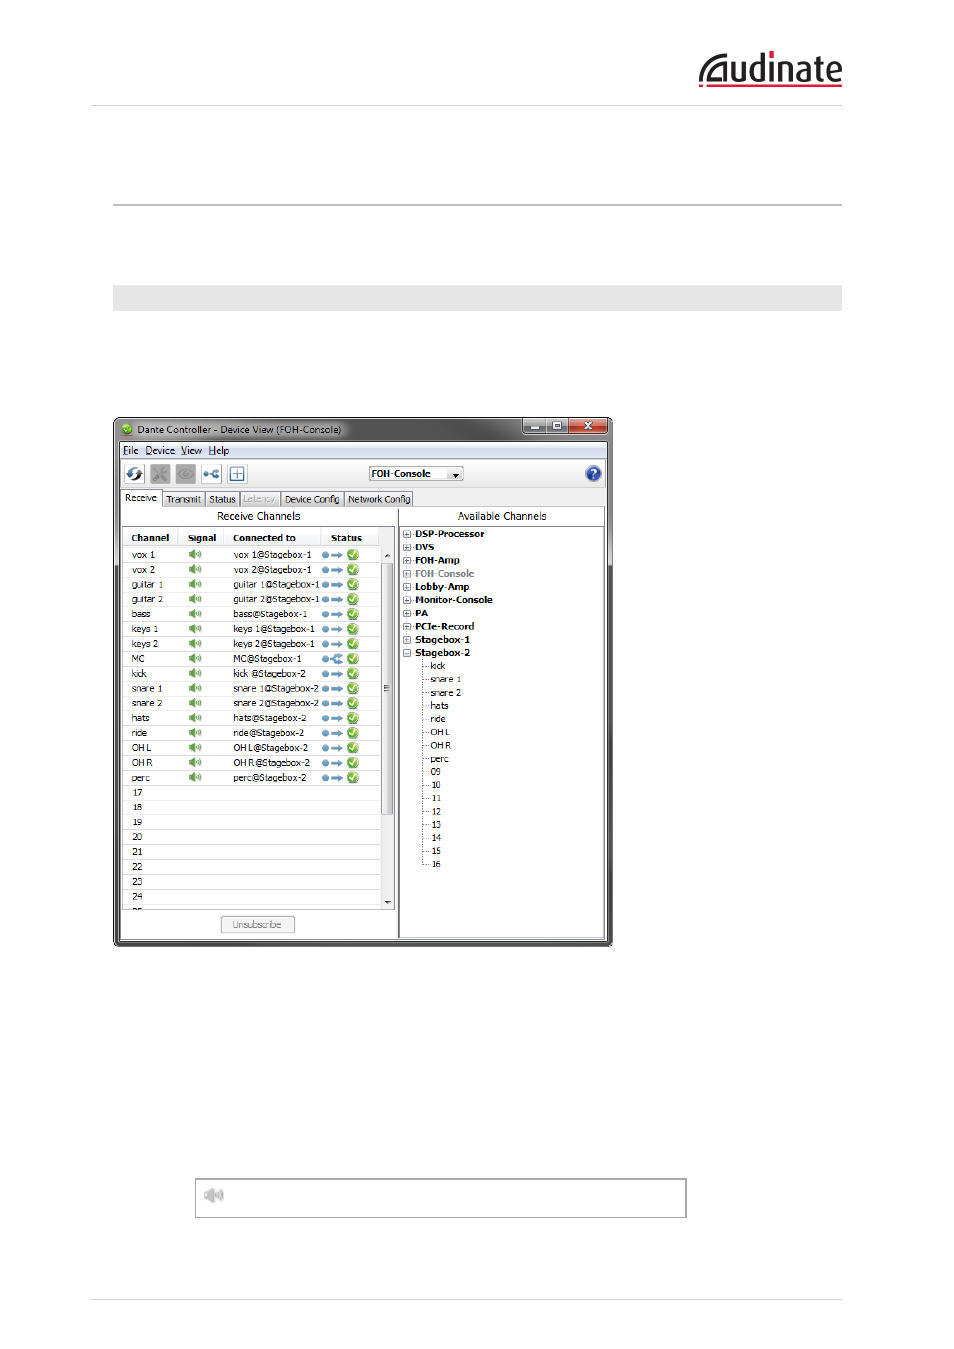Collapse the Stagebox-2 tree node

[407, 653]
